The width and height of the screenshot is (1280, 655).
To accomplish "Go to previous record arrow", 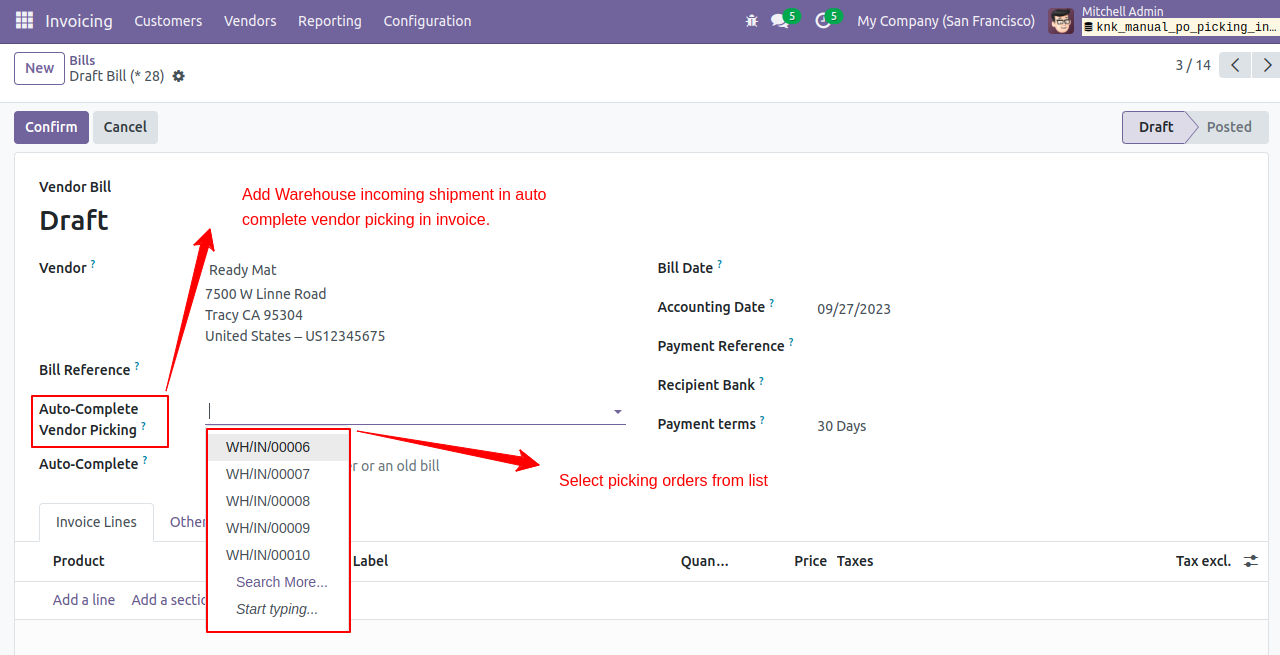I will 1237,66.
